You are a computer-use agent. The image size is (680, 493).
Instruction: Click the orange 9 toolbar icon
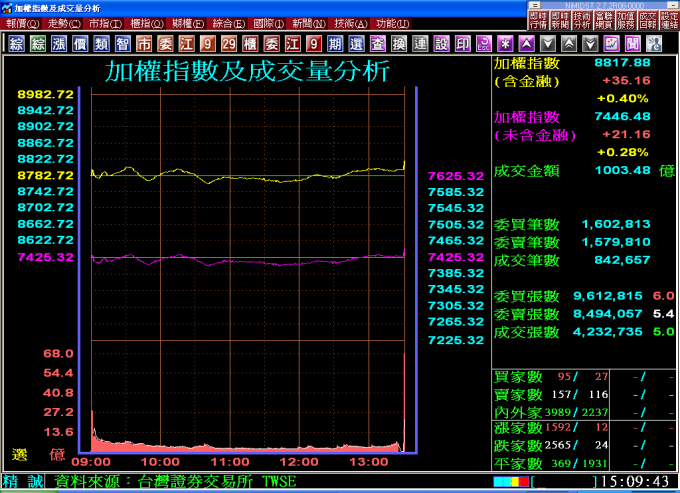[x=208, y=44]
